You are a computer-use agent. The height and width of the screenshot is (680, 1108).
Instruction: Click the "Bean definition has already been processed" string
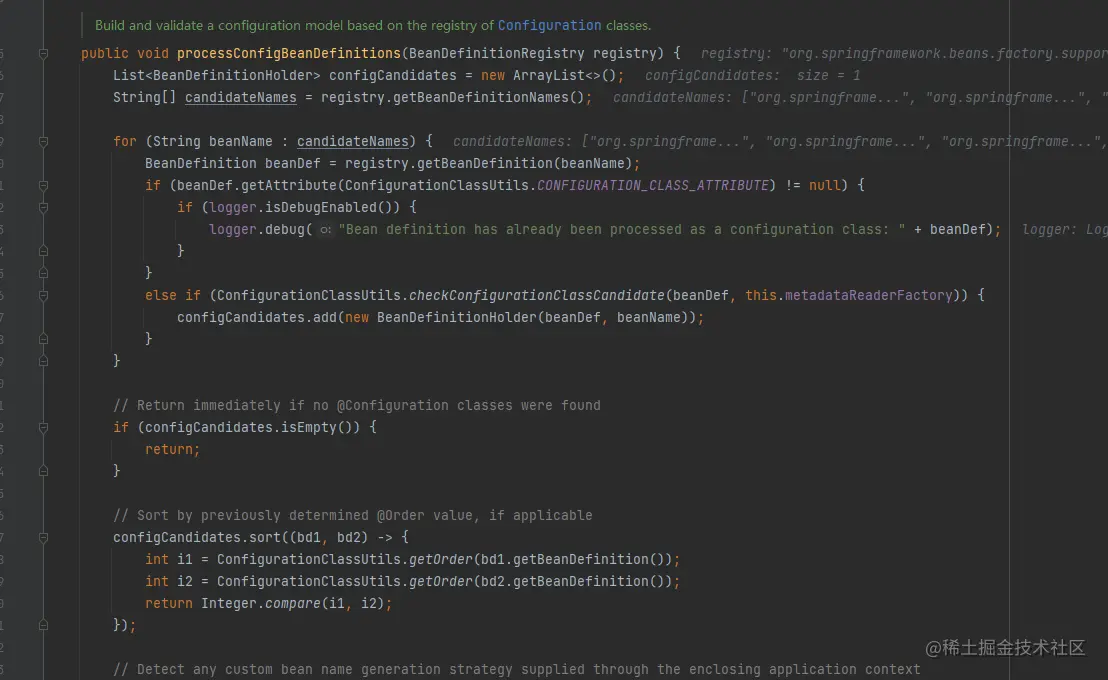coord(621,230)
